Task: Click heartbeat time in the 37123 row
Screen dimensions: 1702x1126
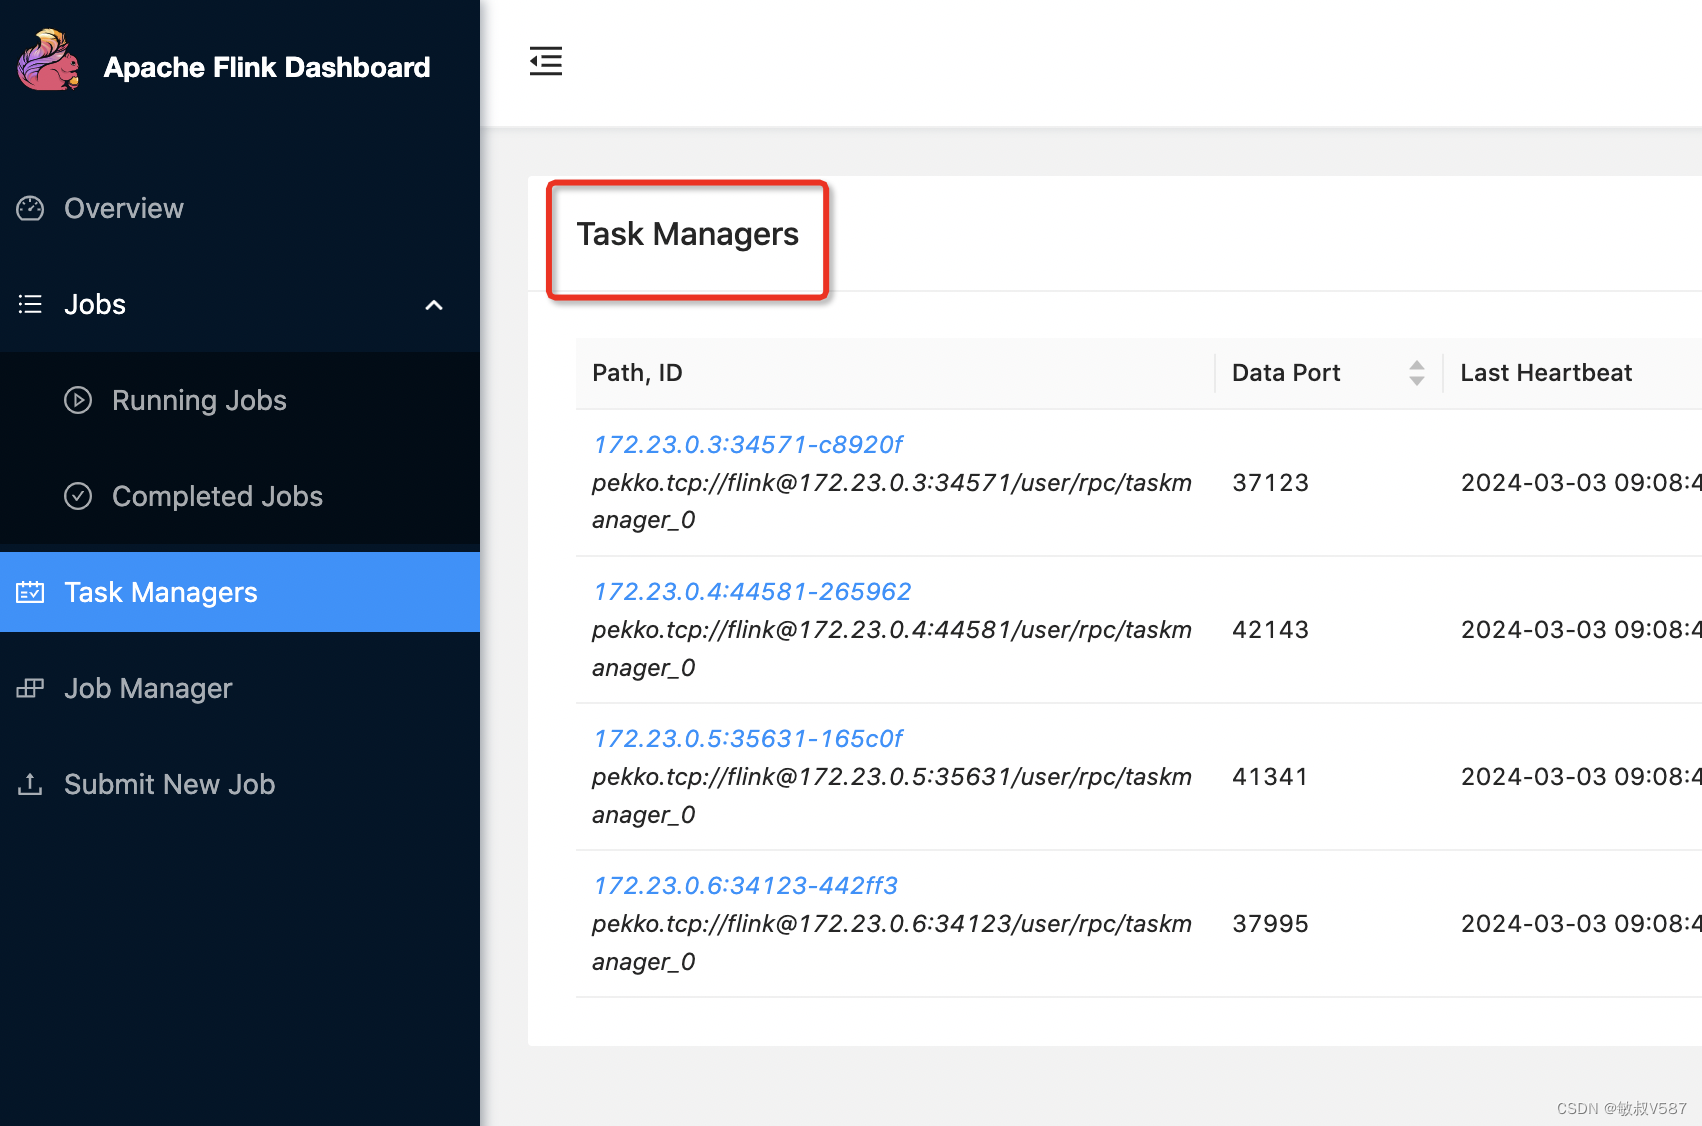Action: [1581, 483]
